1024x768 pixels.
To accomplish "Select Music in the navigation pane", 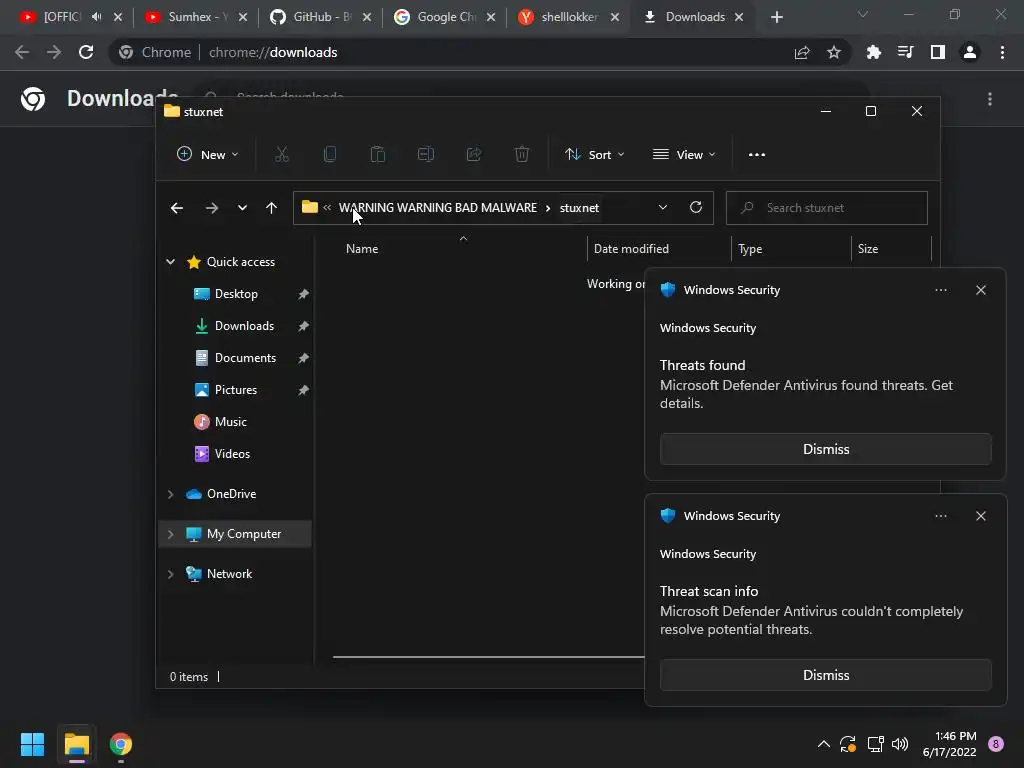I will (230, 422).
